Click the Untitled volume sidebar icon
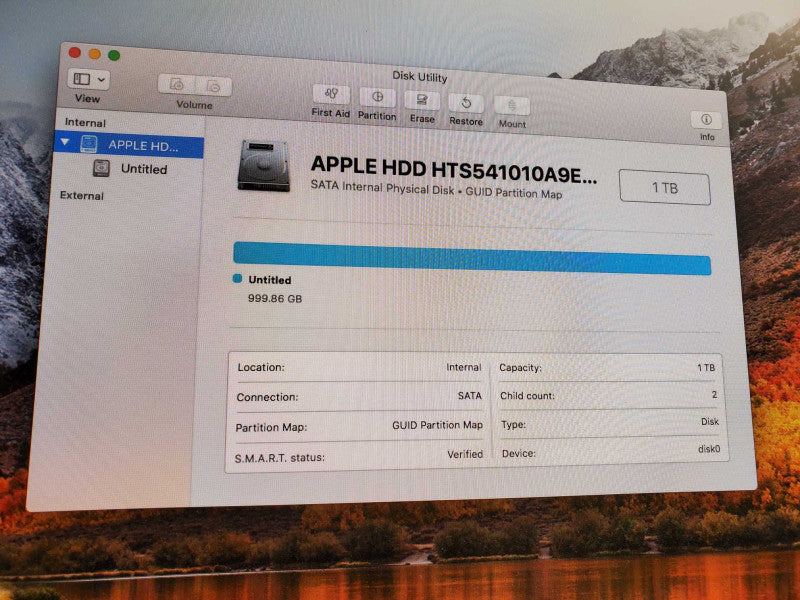The width and height of the screenshot is (800, 600). click(x=101, y=168)
